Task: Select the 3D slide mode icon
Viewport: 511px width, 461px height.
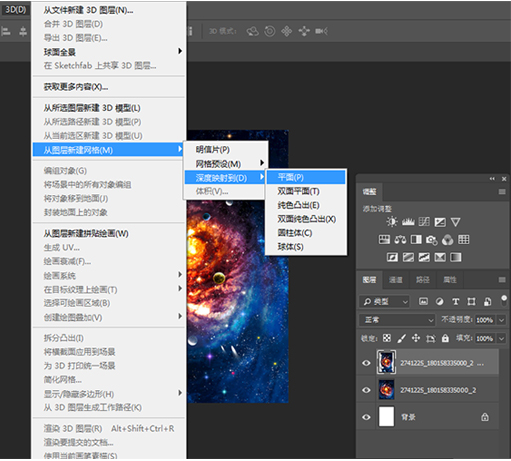Action: (x=304, y=31)
